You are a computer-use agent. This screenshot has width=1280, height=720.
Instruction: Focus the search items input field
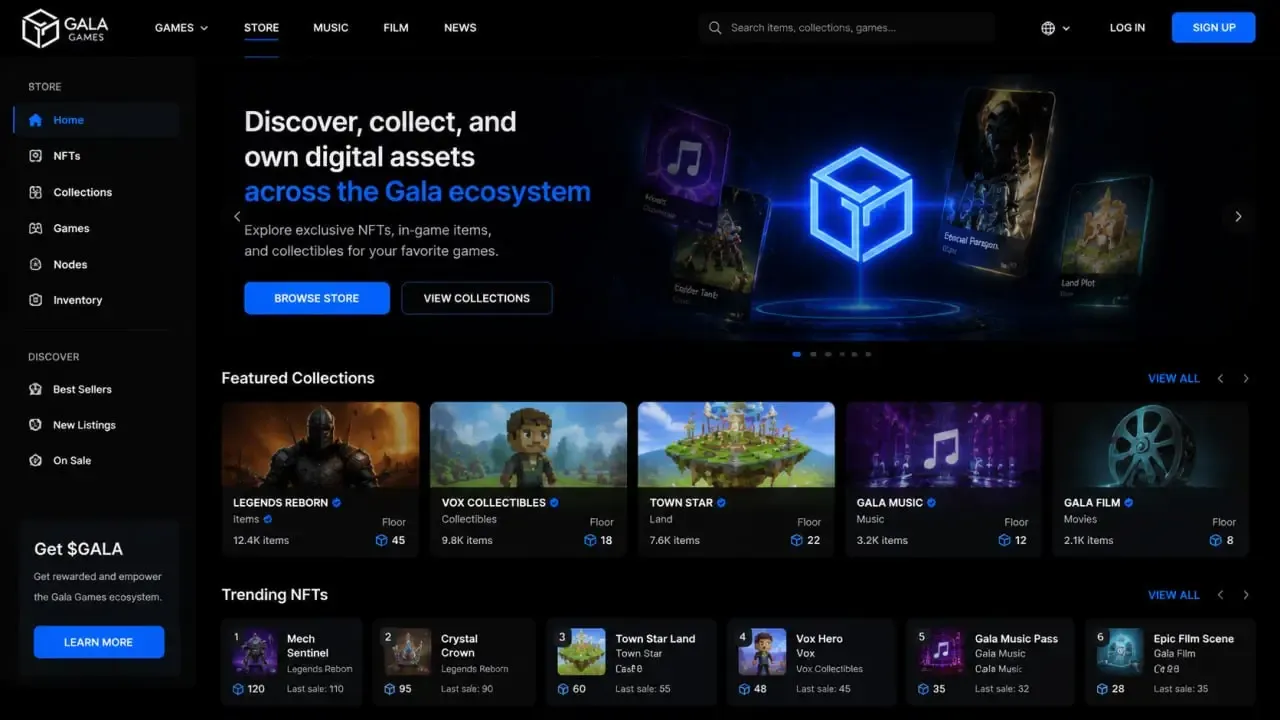click(x=848, y=28)
